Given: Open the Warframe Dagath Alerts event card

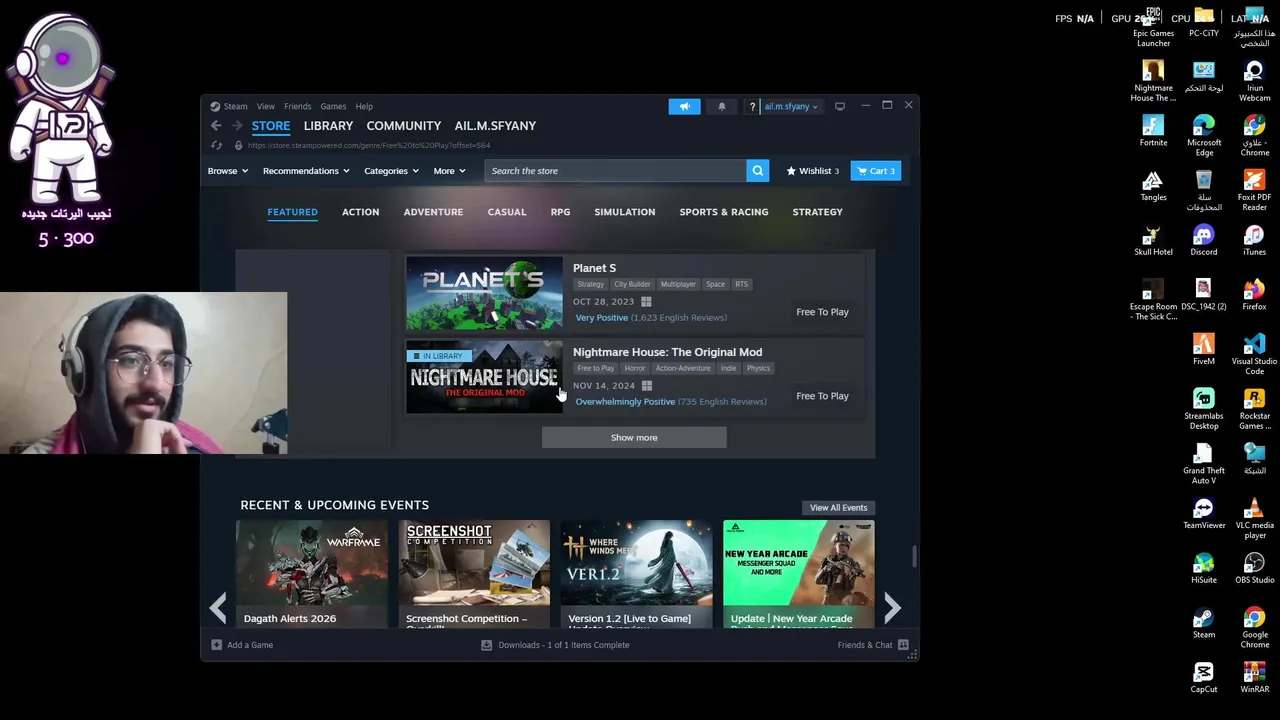Looking at the screenshot, I should pos(312,574).
